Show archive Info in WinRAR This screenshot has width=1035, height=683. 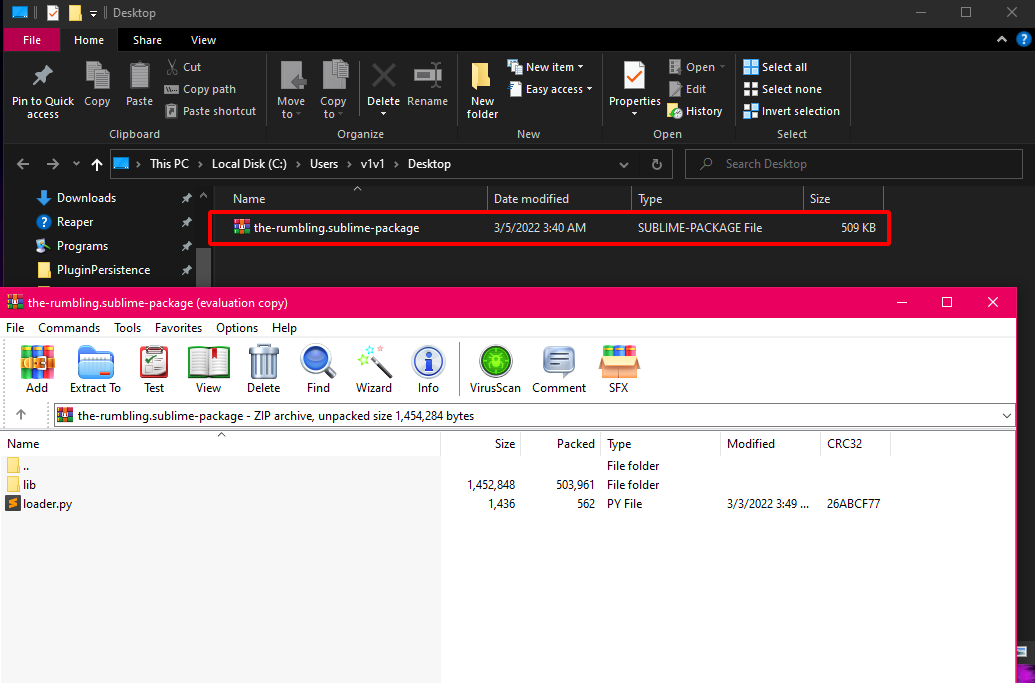tap(428, 369)
